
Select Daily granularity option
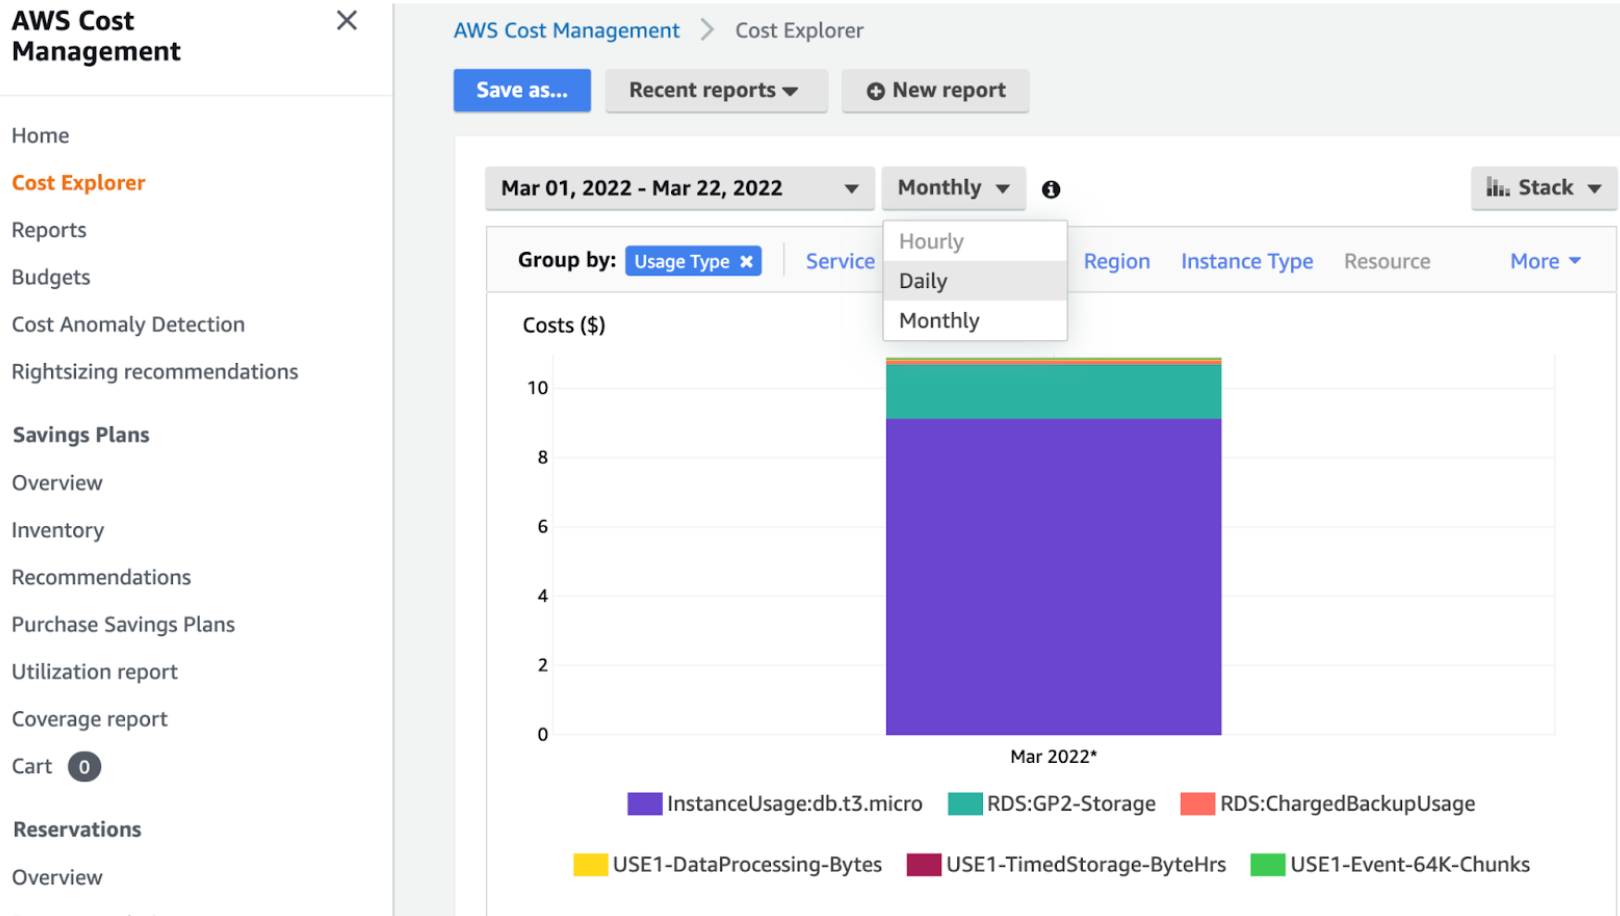point(975,281)
